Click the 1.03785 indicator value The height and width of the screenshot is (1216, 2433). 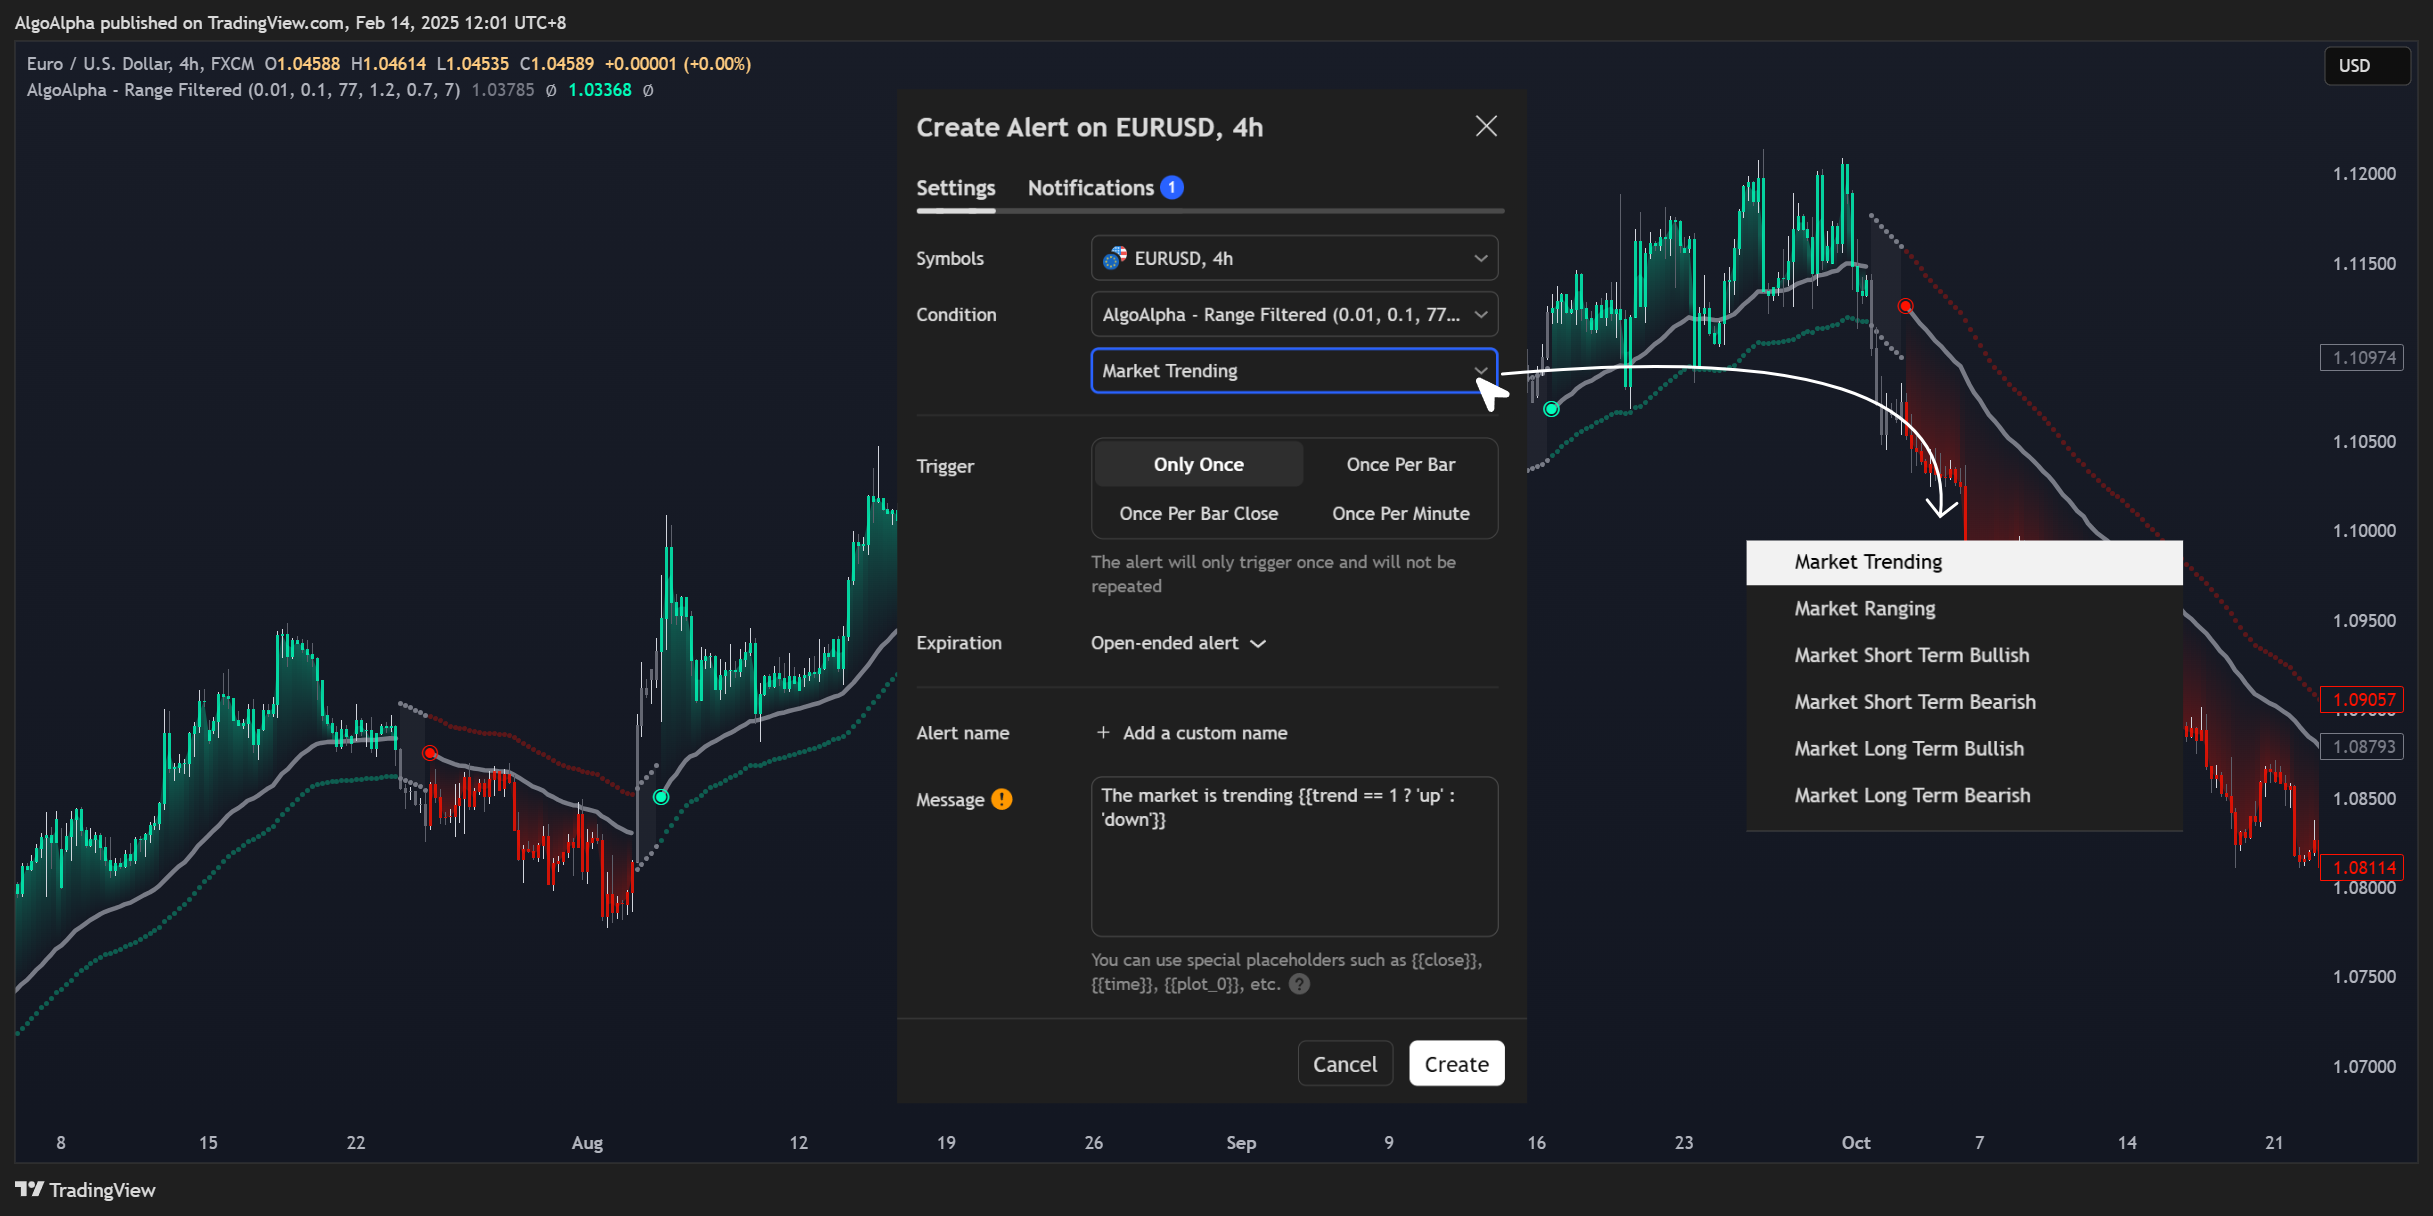[x=503, y=90]
